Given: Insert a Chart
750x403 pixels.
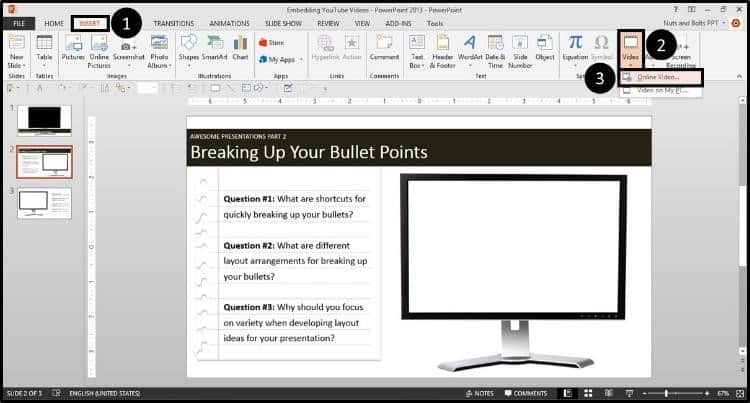Looking at the screenshot, I should [x=240, y=49].
